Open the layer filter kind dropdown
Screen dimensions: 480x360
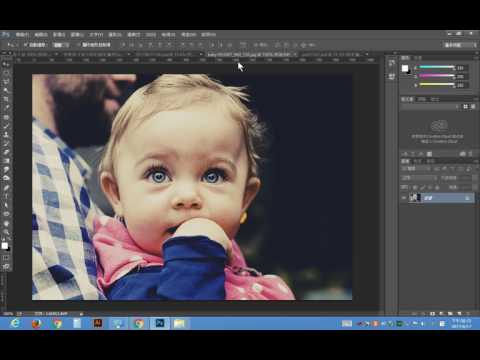tap(417, 169)
